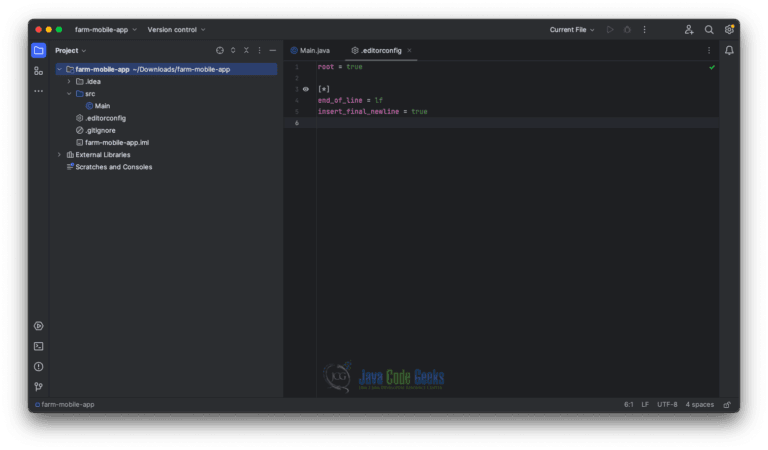Open the Terminal tool window
Screen dimensions: 768x450
click(x=39, y=347)
